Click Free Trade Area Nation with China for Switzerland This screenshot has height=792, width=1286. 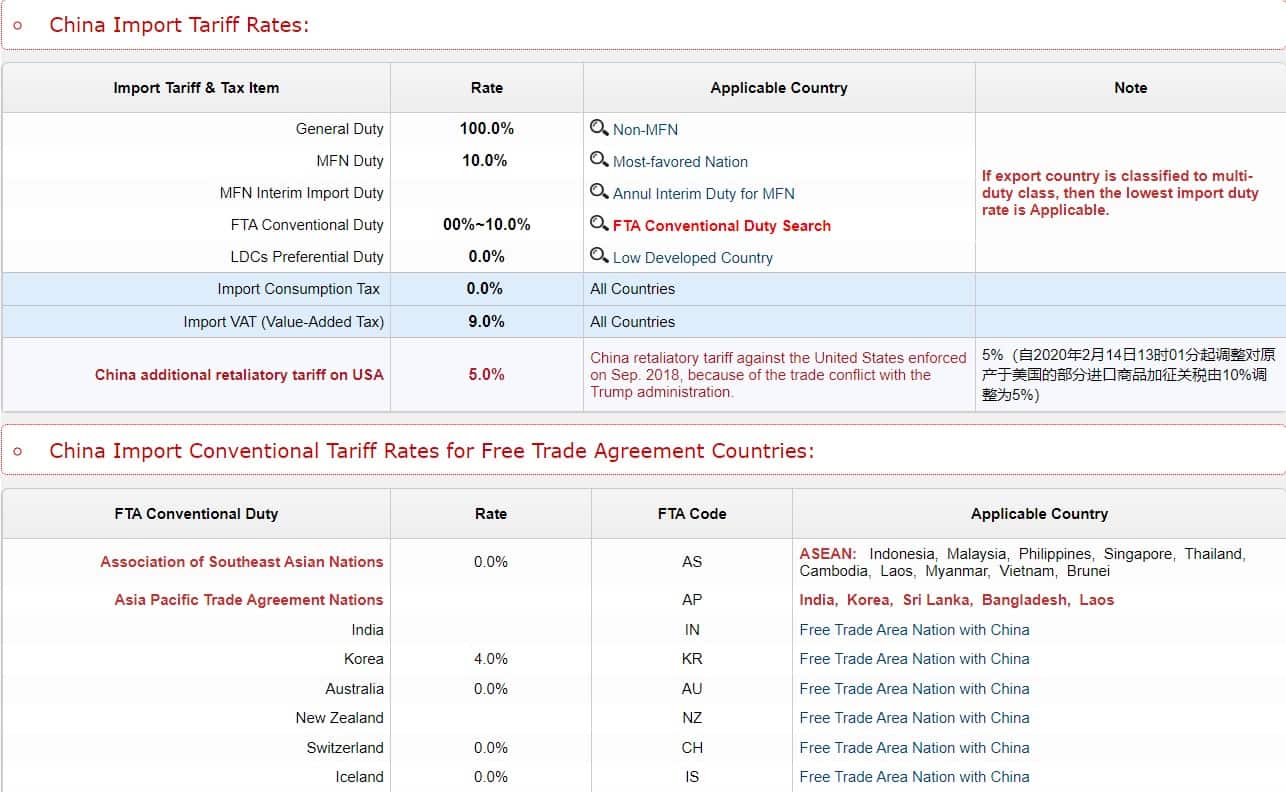(915, 747)
